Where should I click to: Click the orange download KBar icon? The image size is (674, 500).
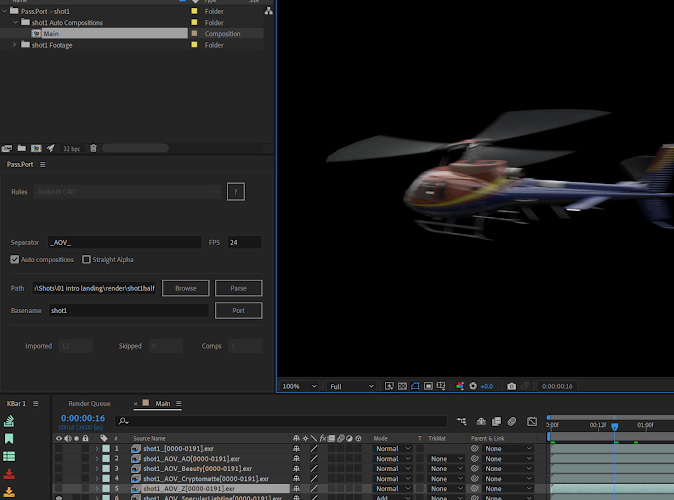coord(9,492)
